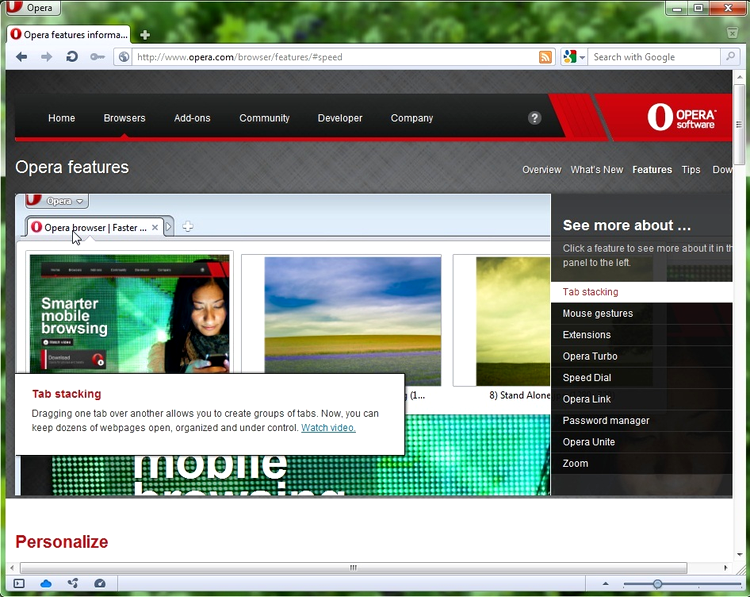This screenshot has height=597, width=750.
Task: Click the Opera features page heading
Action: pyautogui.click(x=72, y=167)
